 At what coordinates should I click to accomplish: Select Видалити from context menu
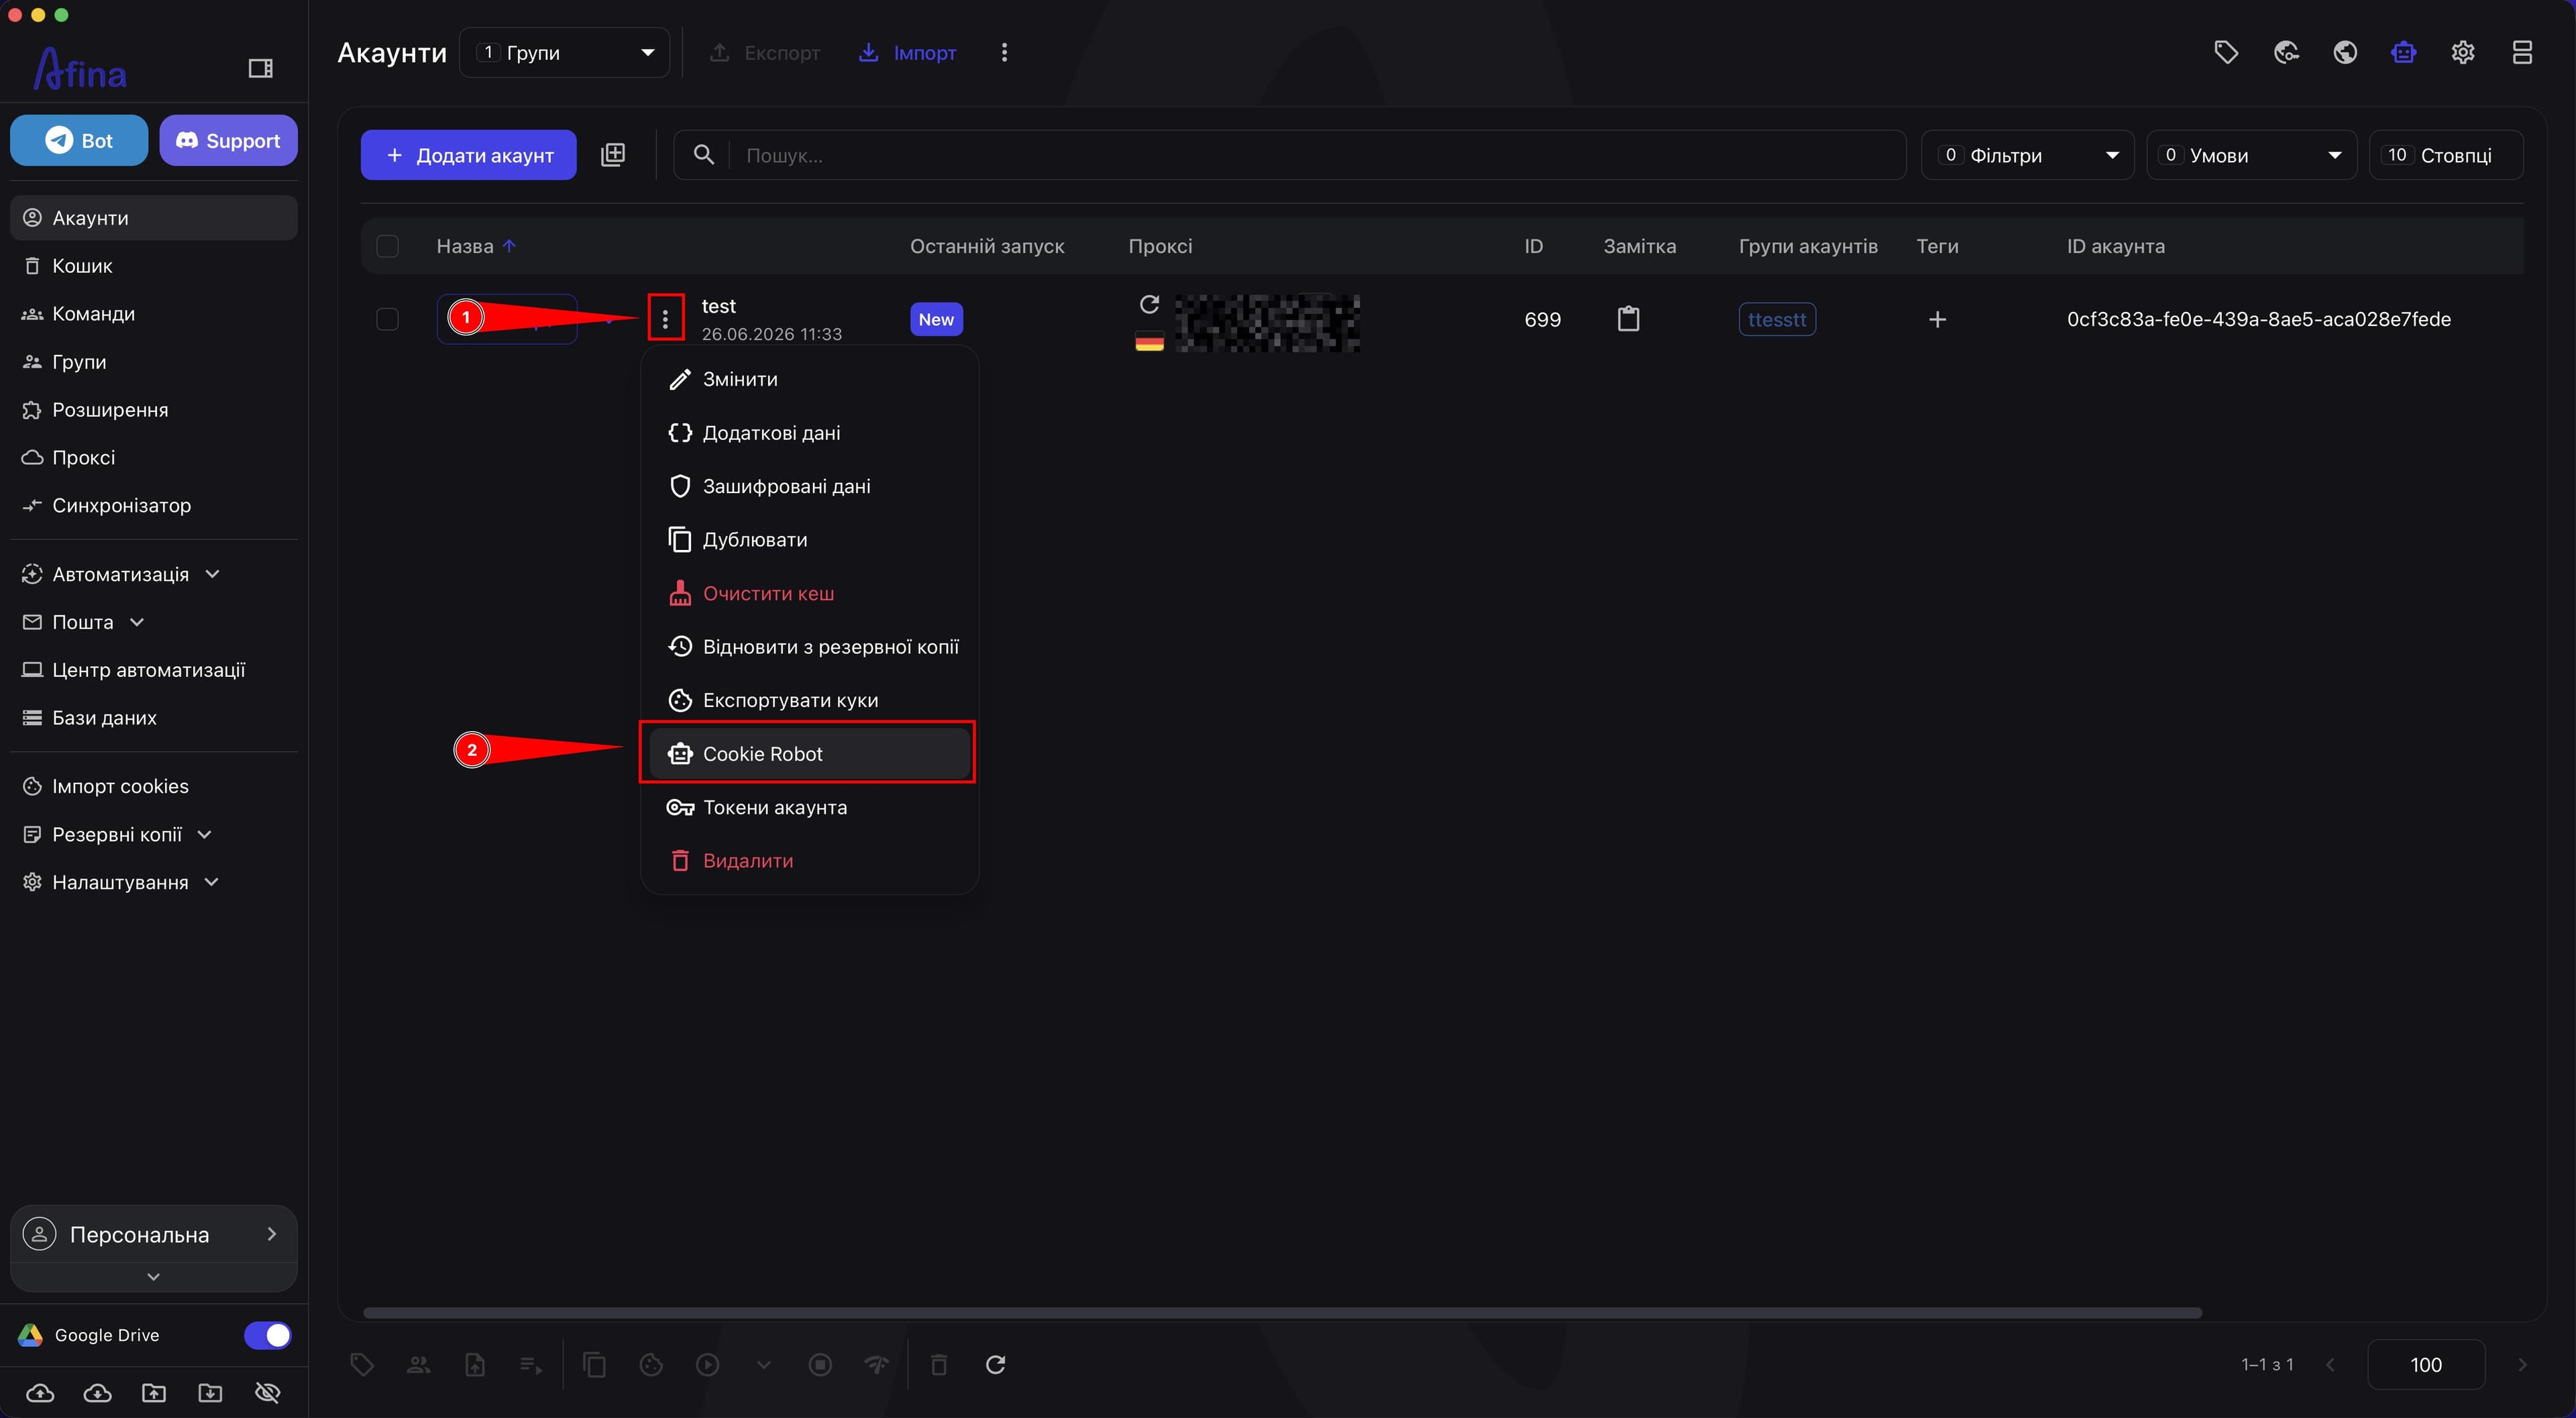pos(809,860)
